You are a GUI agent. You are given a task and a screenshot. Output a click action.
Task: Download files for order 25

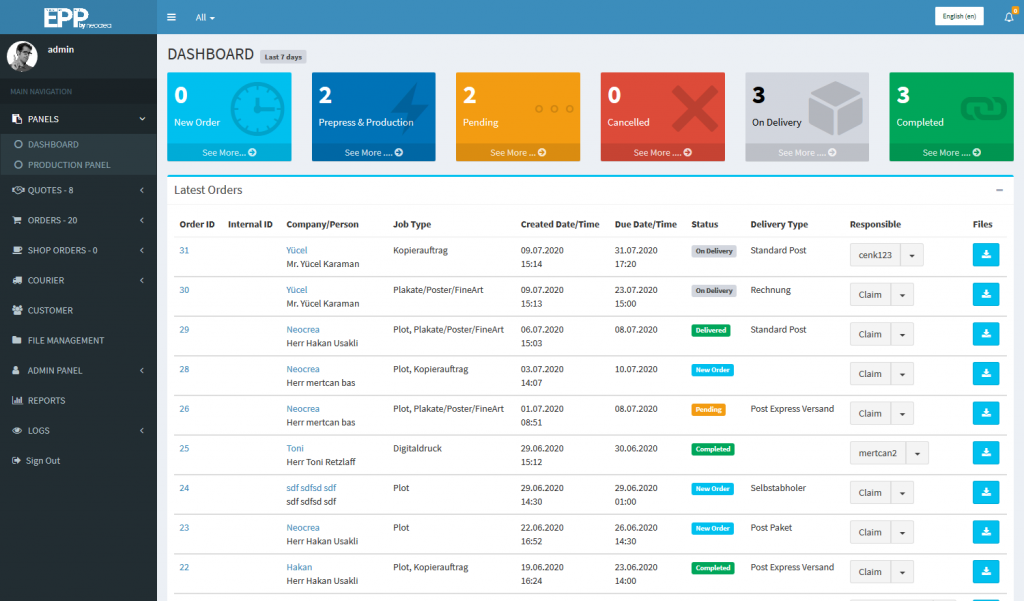pyautogui.click(x=985, y=453)
